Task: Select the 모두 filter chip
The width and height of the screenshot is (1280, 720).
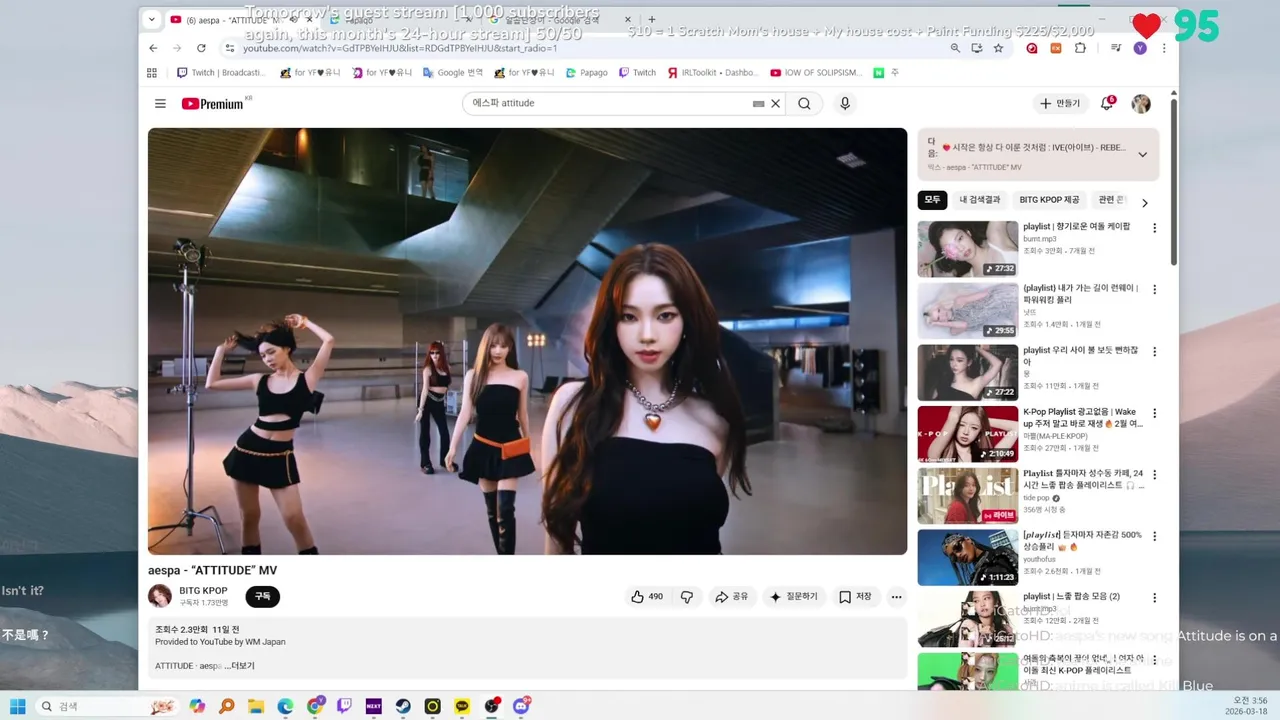Action: (932, 200)
